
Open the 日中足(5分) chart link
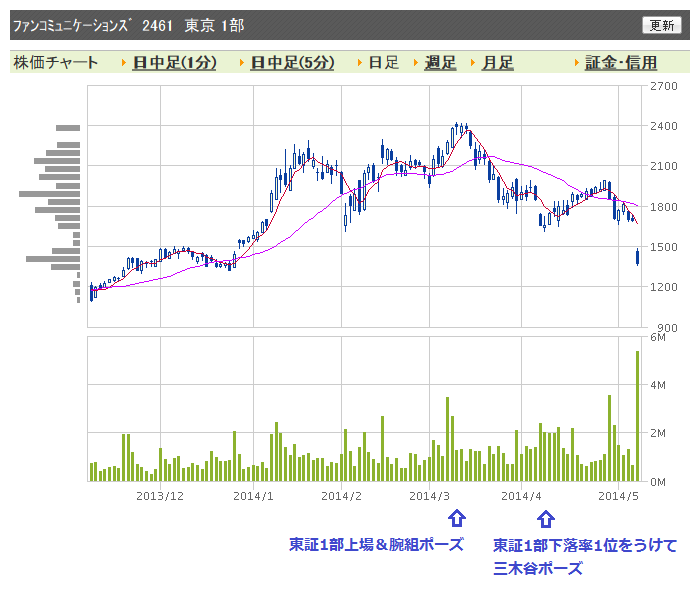point(292,63)
